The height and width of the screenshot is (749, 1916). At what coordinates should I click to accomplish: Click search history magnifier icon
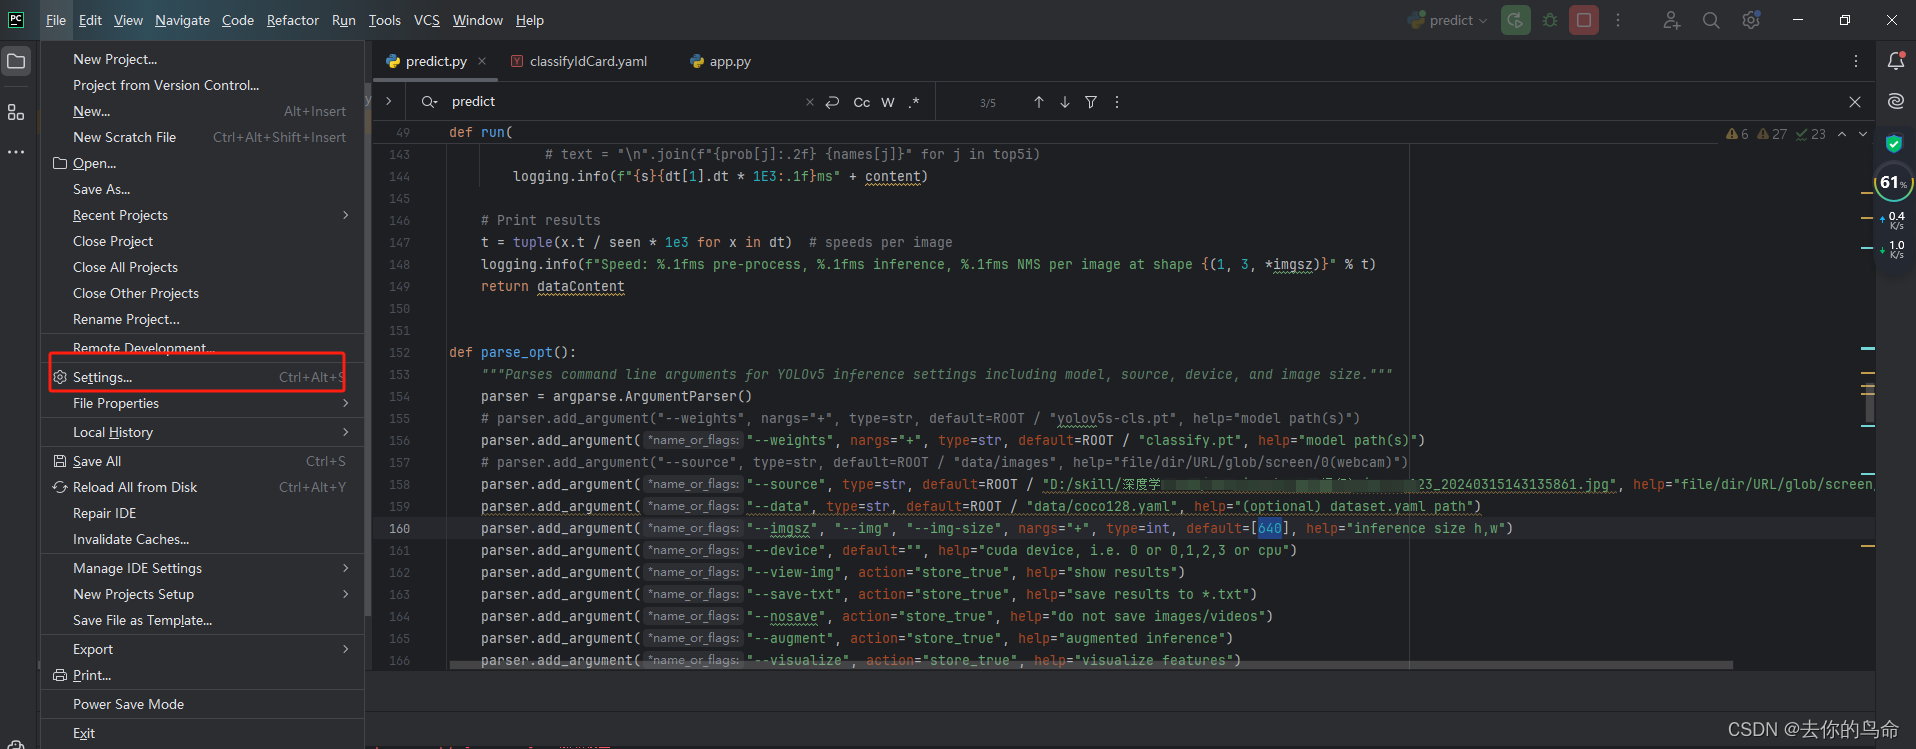(430, 102)
